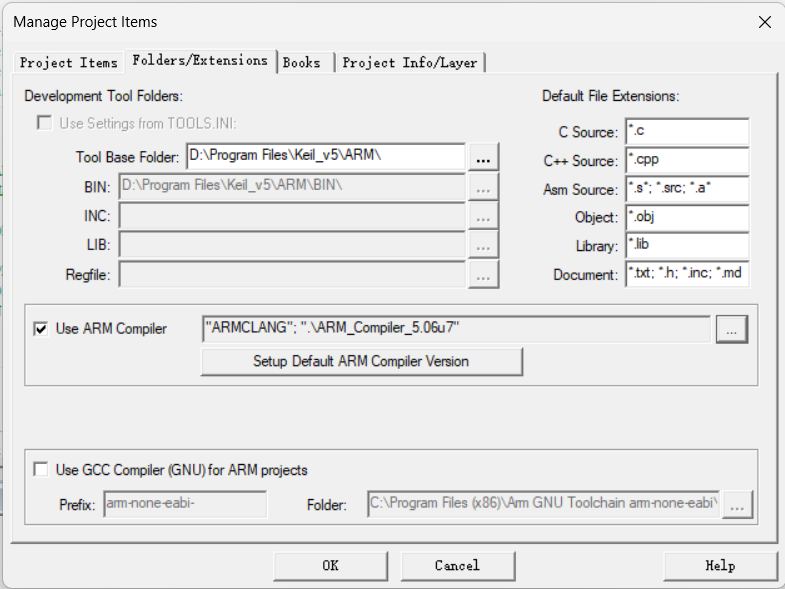The width and height of the screenshot is (785, 589).
Task: Click the LIB folder field
Action: pos(292,245)
